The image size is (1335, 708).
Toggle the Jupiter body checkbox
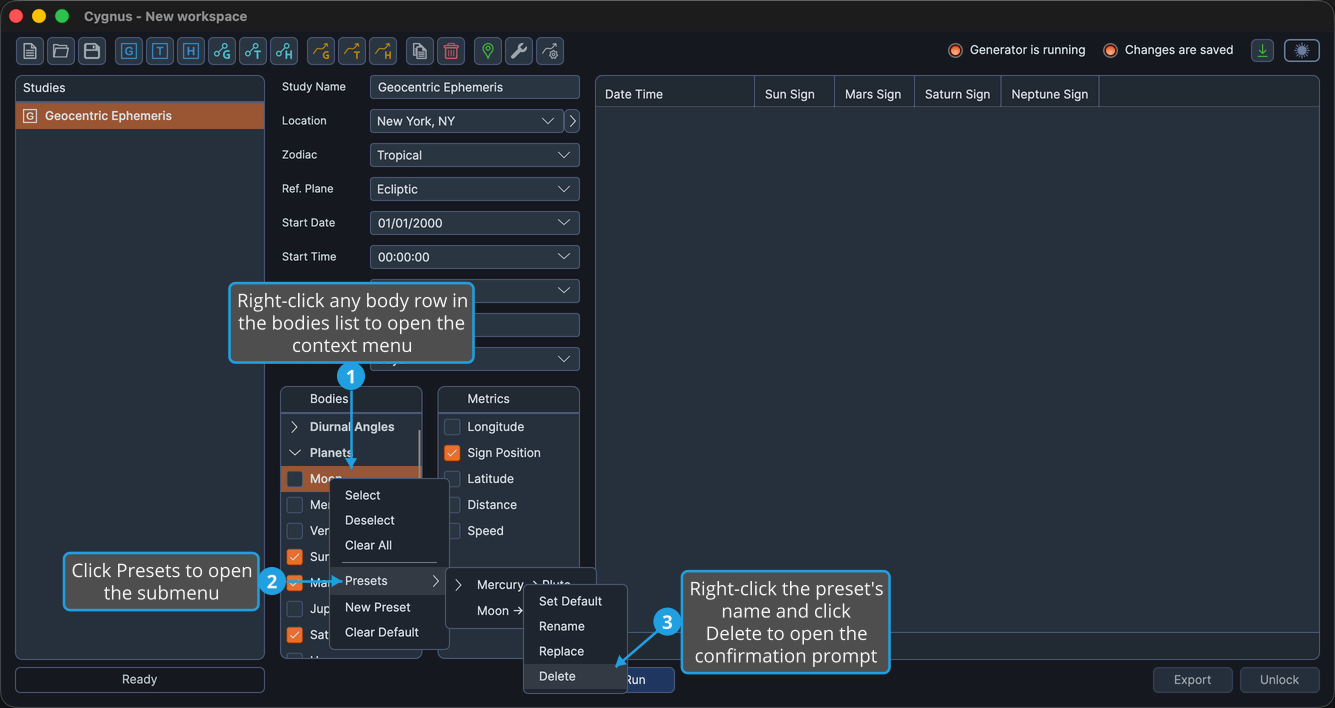(295, 609)
